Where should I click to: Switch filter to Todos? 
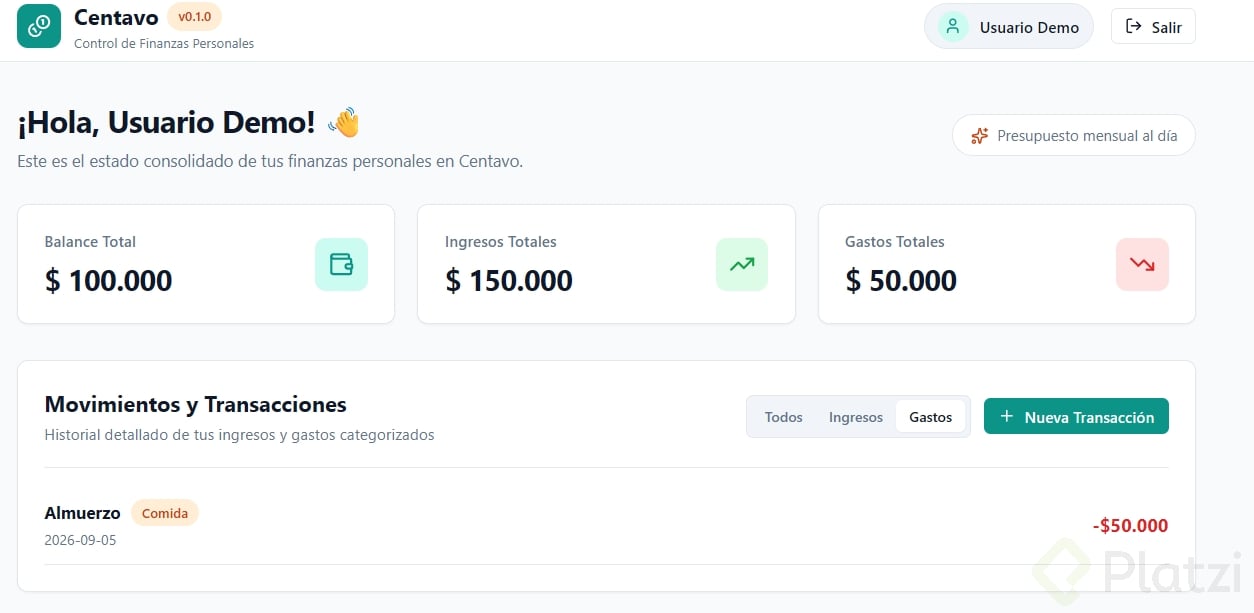click(784, 417)
